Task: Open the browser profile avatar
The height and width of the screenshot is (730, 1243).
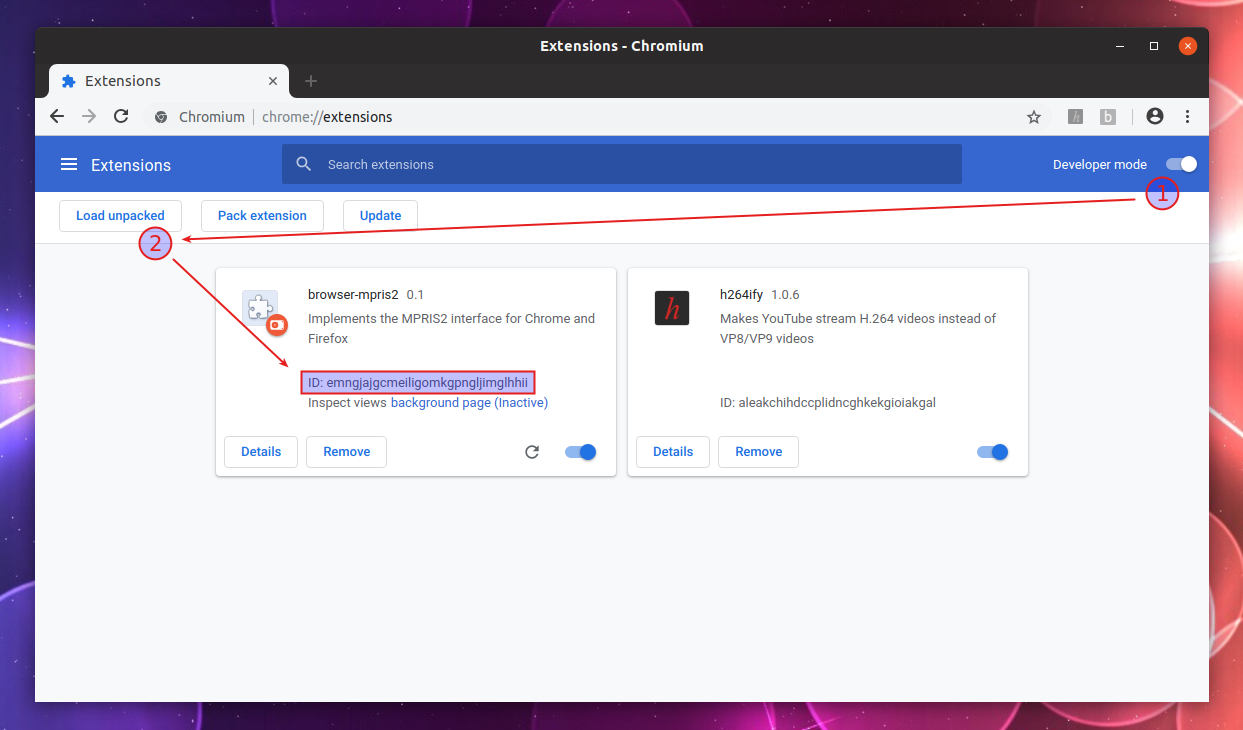Action: (1154, 117)
